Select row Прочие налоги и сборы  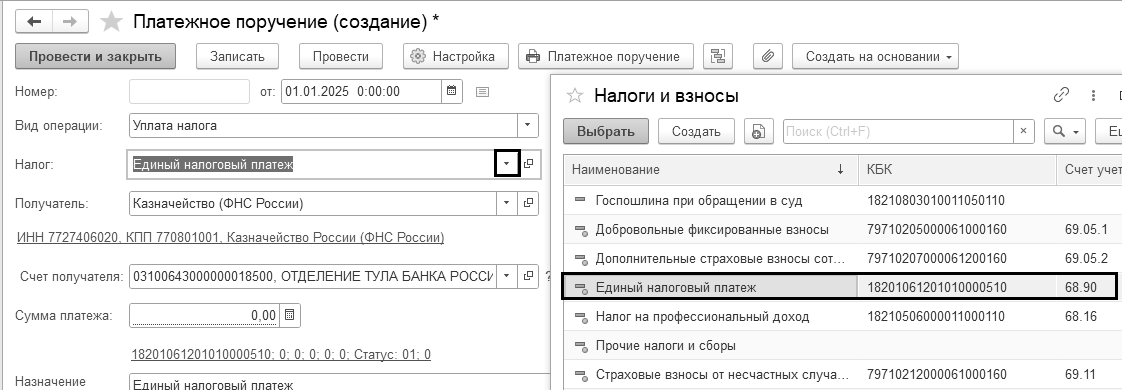click(842, 346)
